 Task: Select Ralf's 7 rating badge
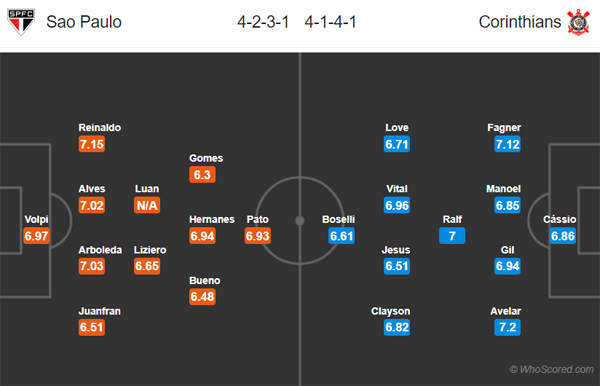452,236
